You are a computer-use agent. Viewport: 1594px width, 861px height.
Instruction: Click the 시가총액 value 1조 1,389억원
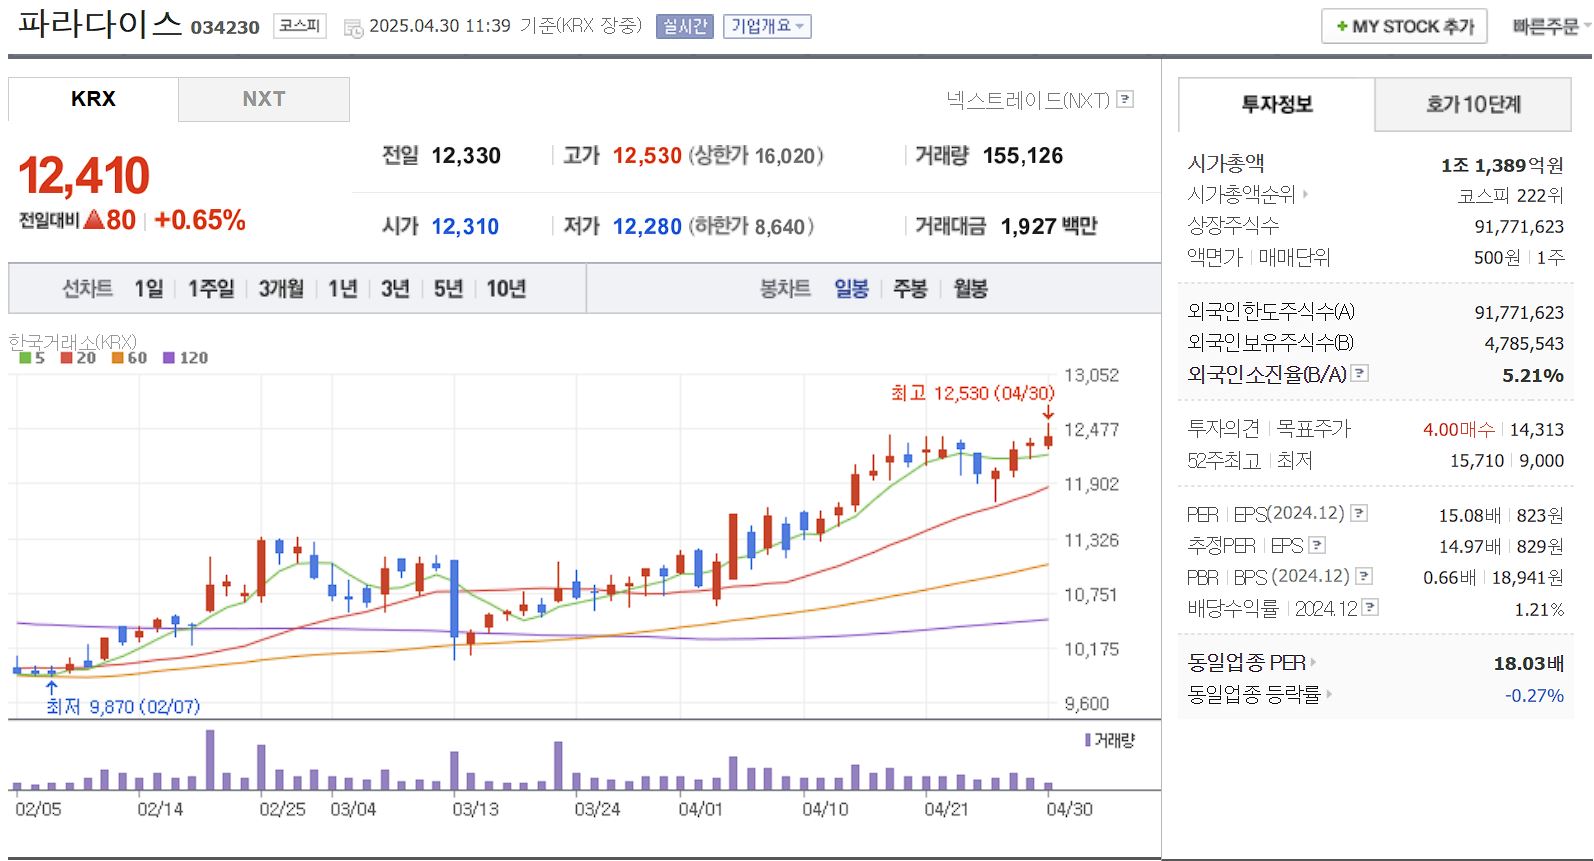point(1502,165)
